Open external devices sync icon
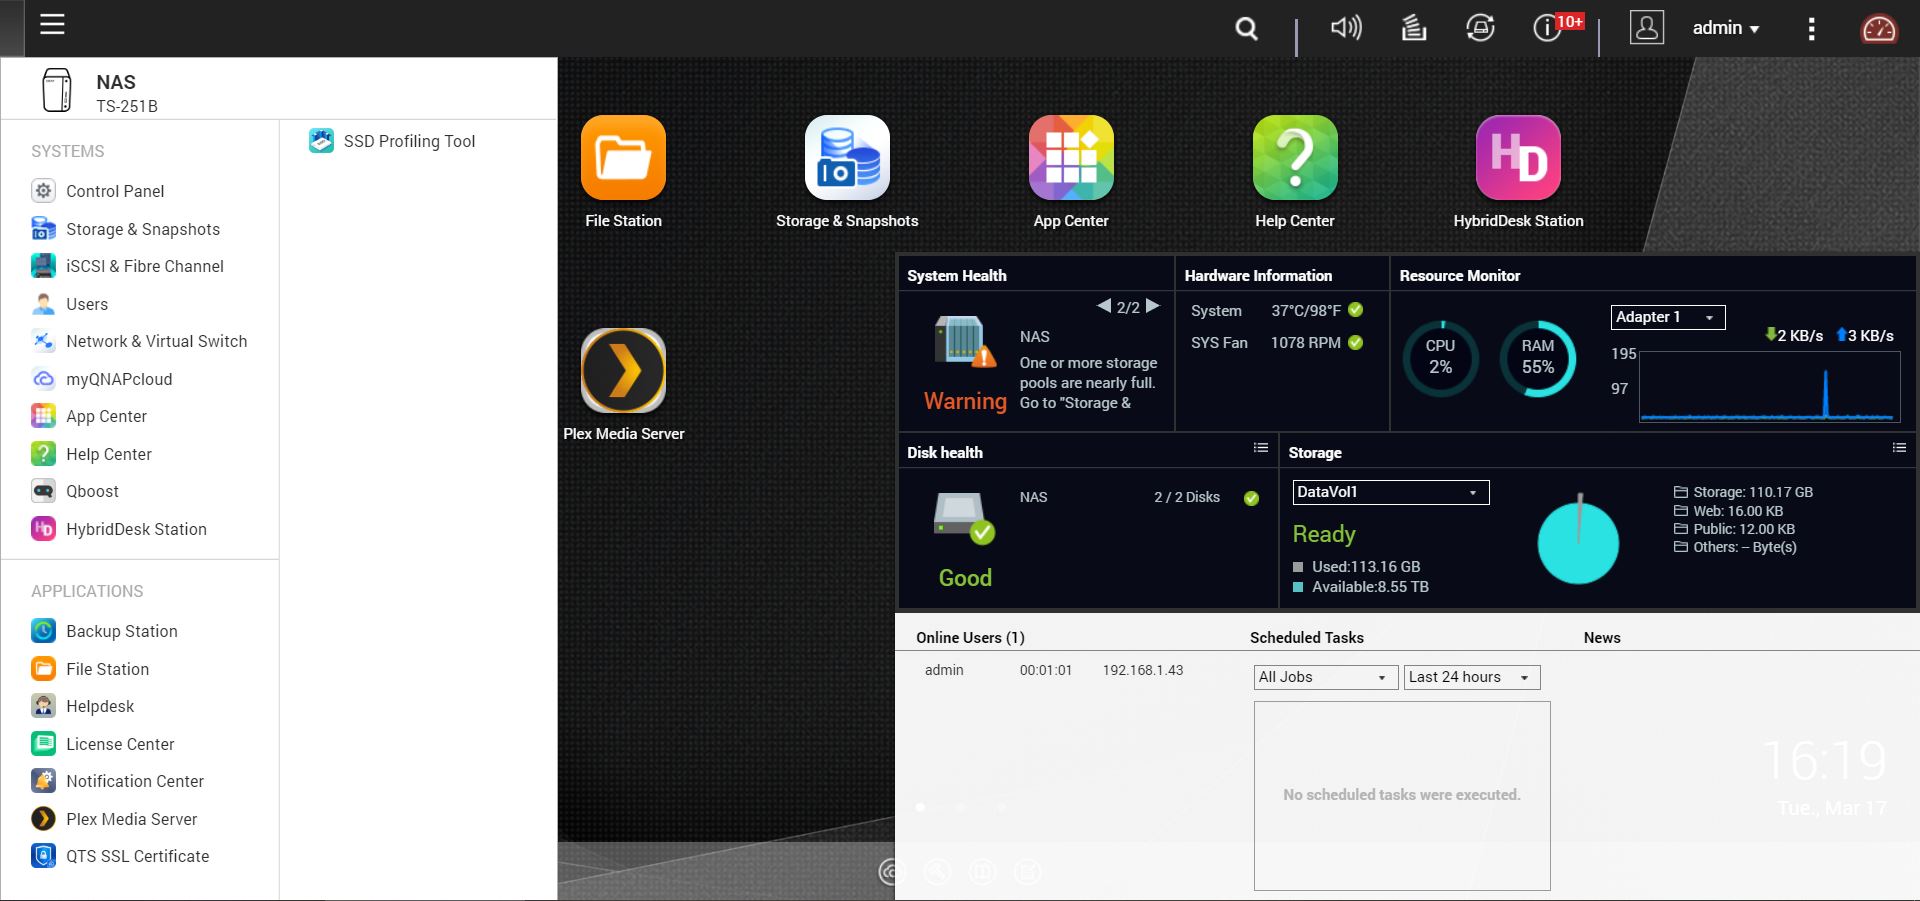 1480,28
